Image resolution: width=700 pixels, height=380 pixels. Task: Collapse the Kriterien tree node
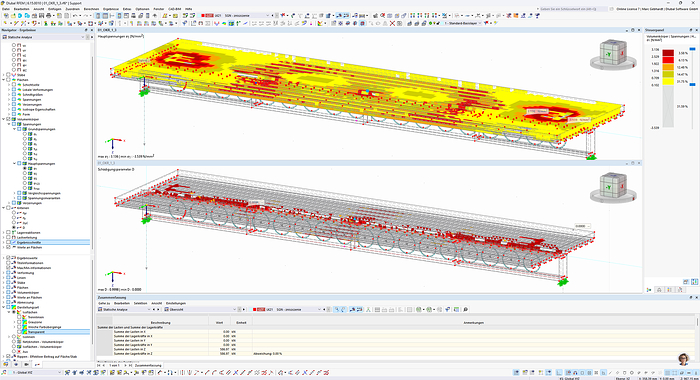point(4,208)
